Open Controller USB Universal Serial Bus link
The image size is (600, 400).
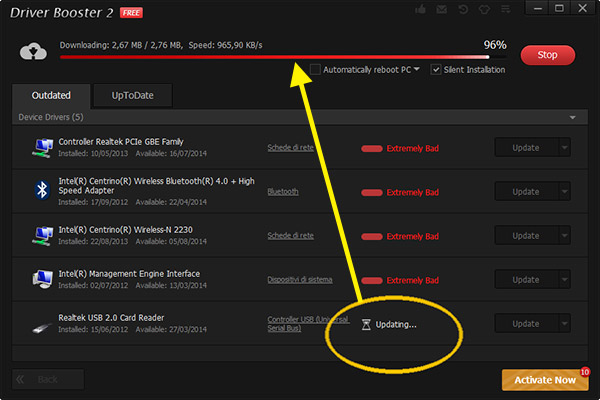coord(308,324)
